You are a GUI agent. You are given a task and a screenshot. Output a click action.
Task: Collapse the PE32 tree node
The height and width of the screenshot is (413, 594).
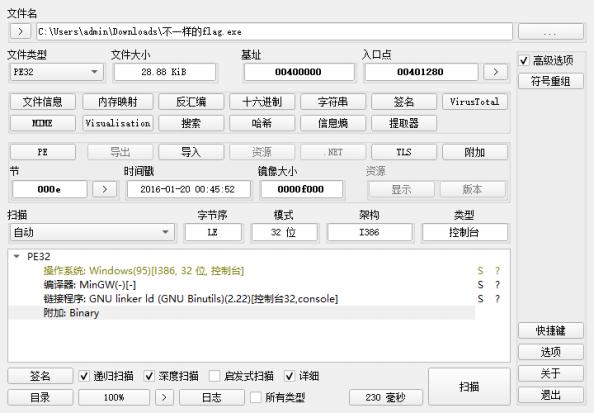point(16,257)
